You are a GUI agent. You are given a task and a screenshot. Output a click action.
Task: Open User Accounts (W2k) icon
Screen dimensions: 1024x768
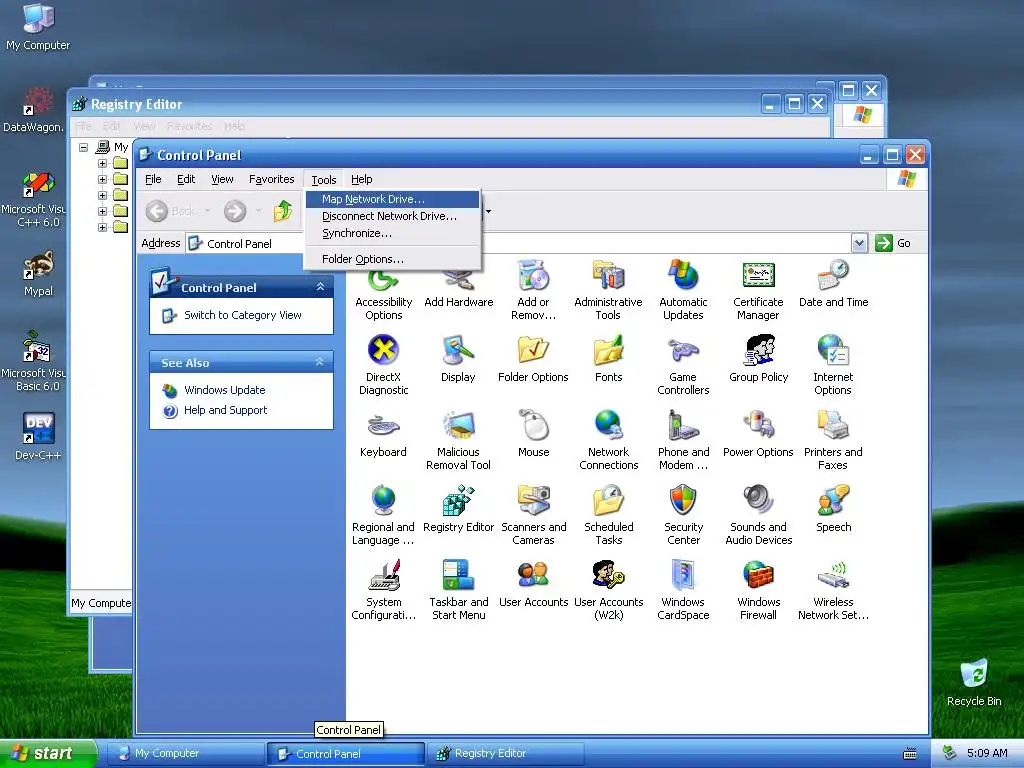point(608,590)
